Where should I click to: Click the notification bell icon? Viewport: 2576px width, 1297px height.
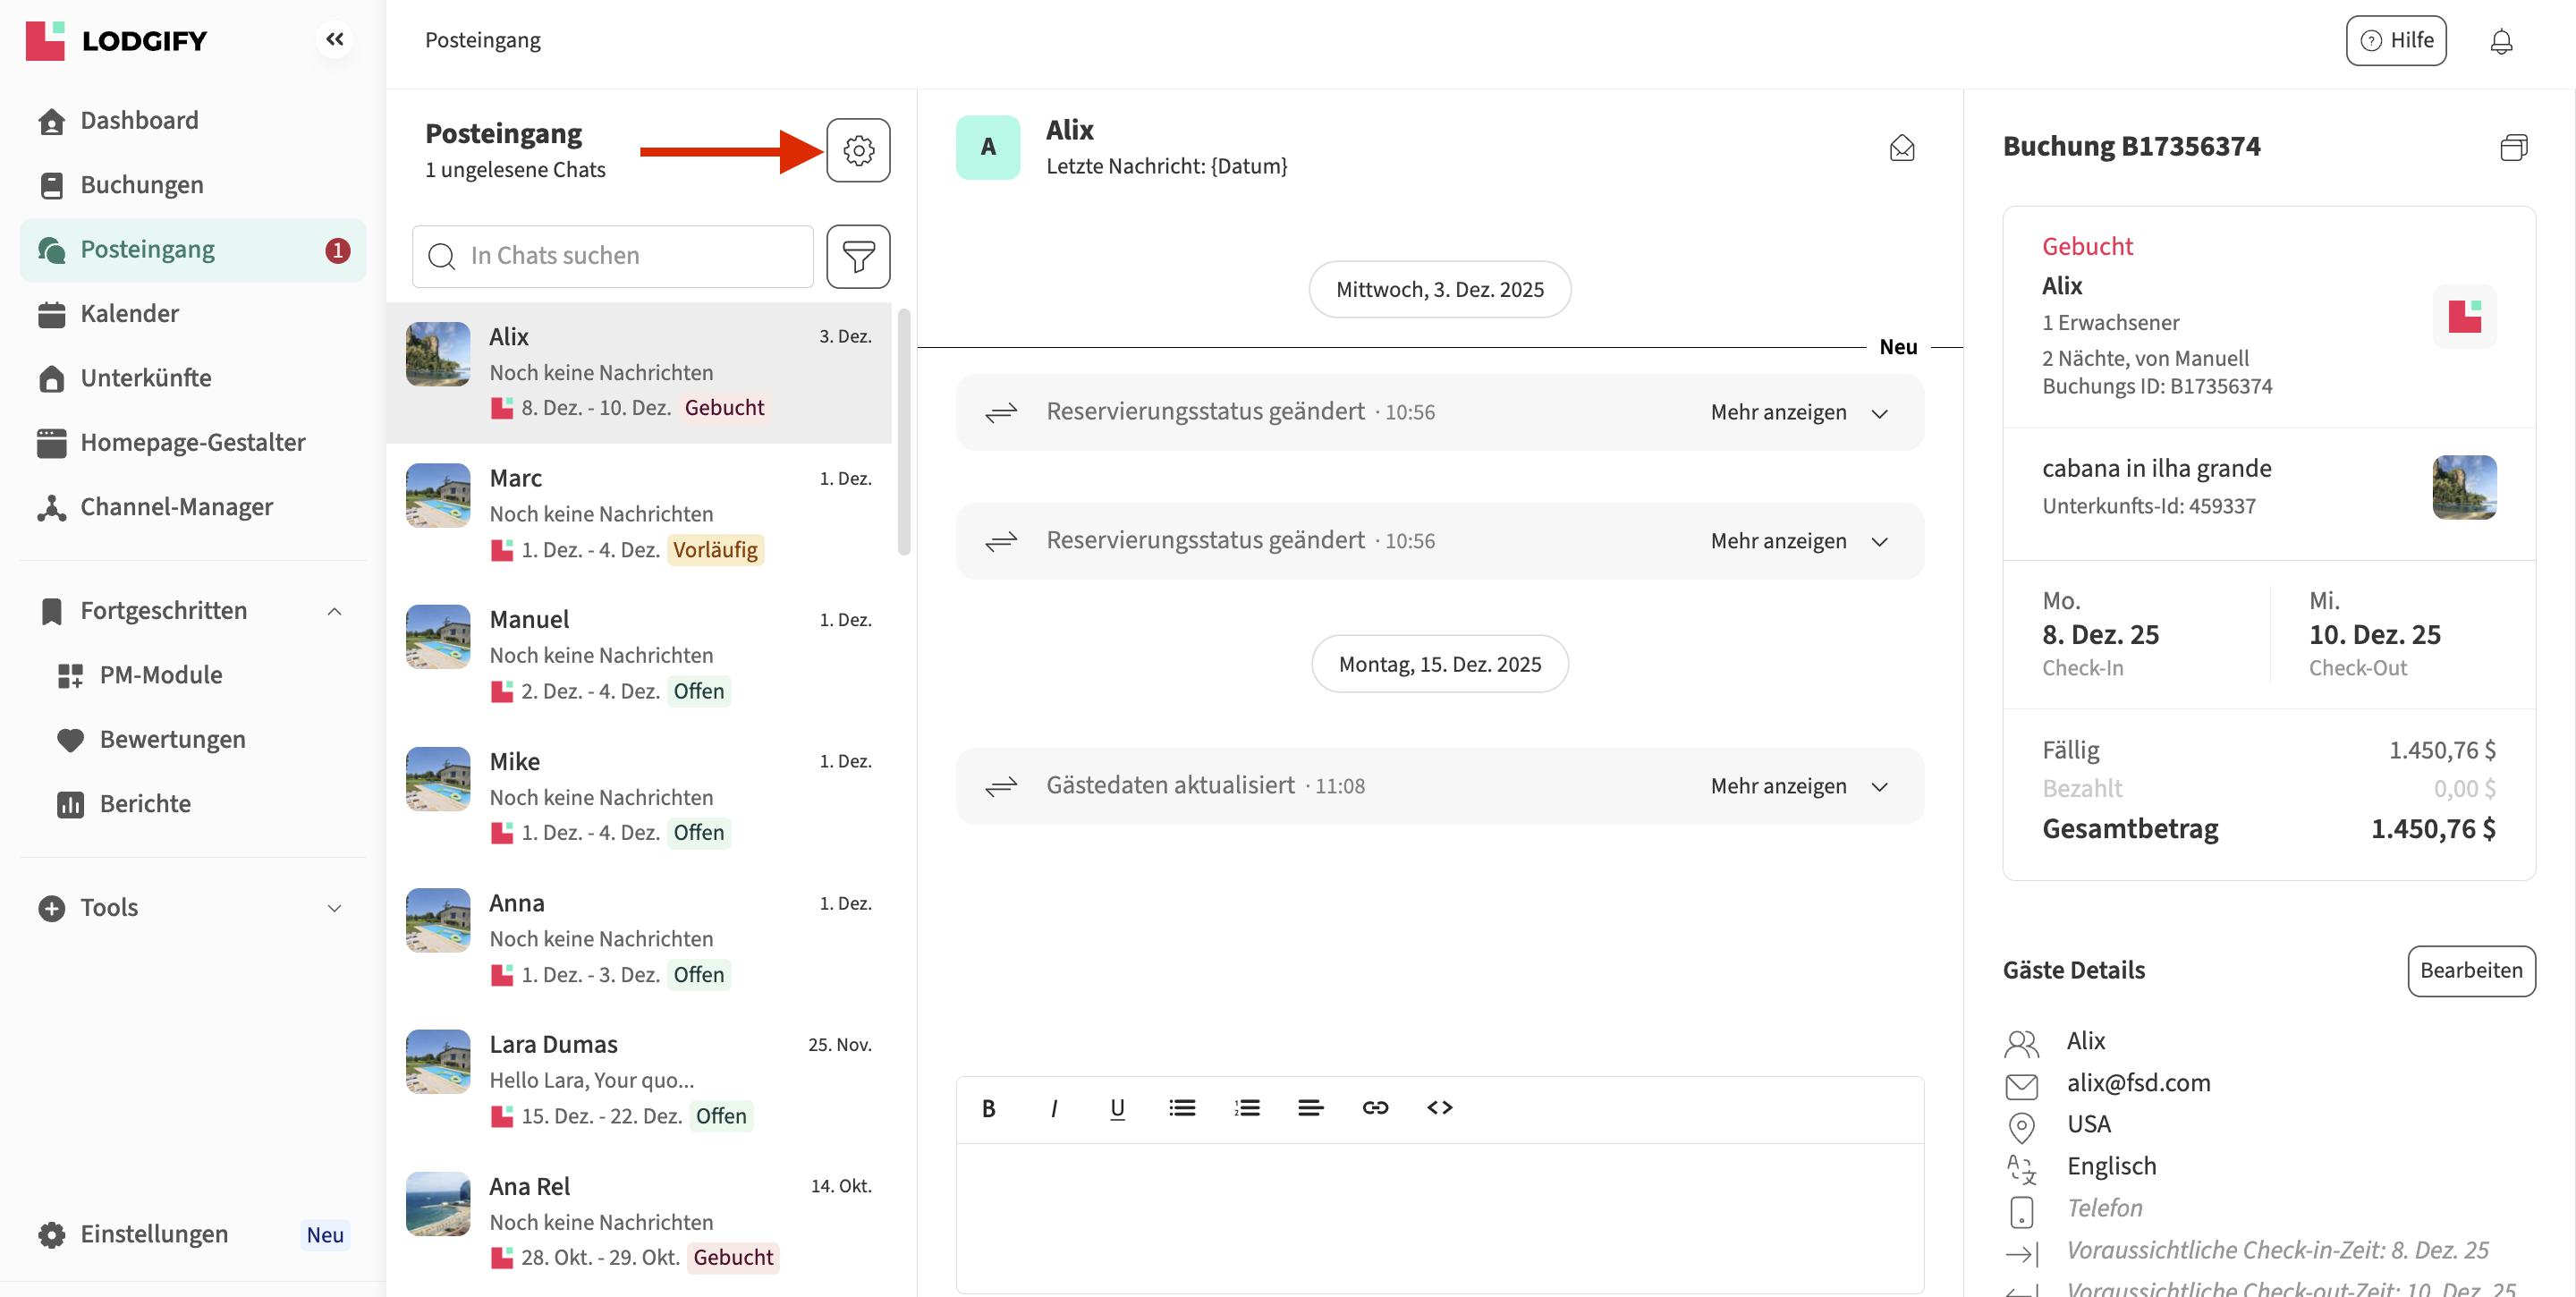click(x=2500, y=41)
